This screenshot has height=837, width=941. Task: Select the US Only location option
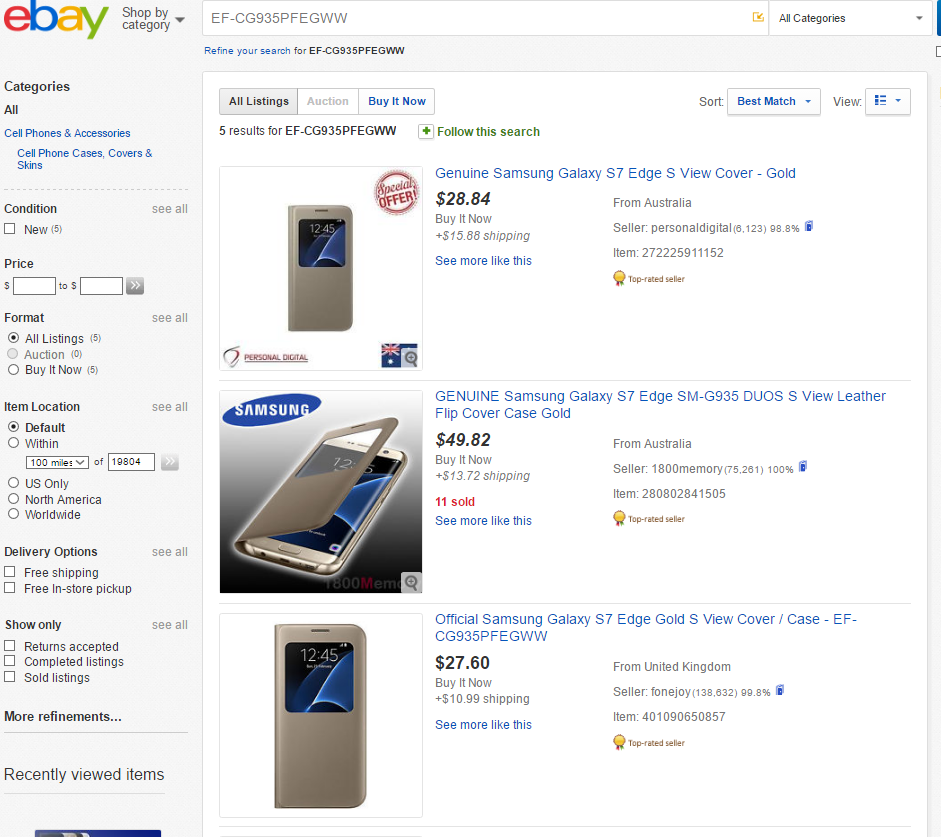pos(14,483)
